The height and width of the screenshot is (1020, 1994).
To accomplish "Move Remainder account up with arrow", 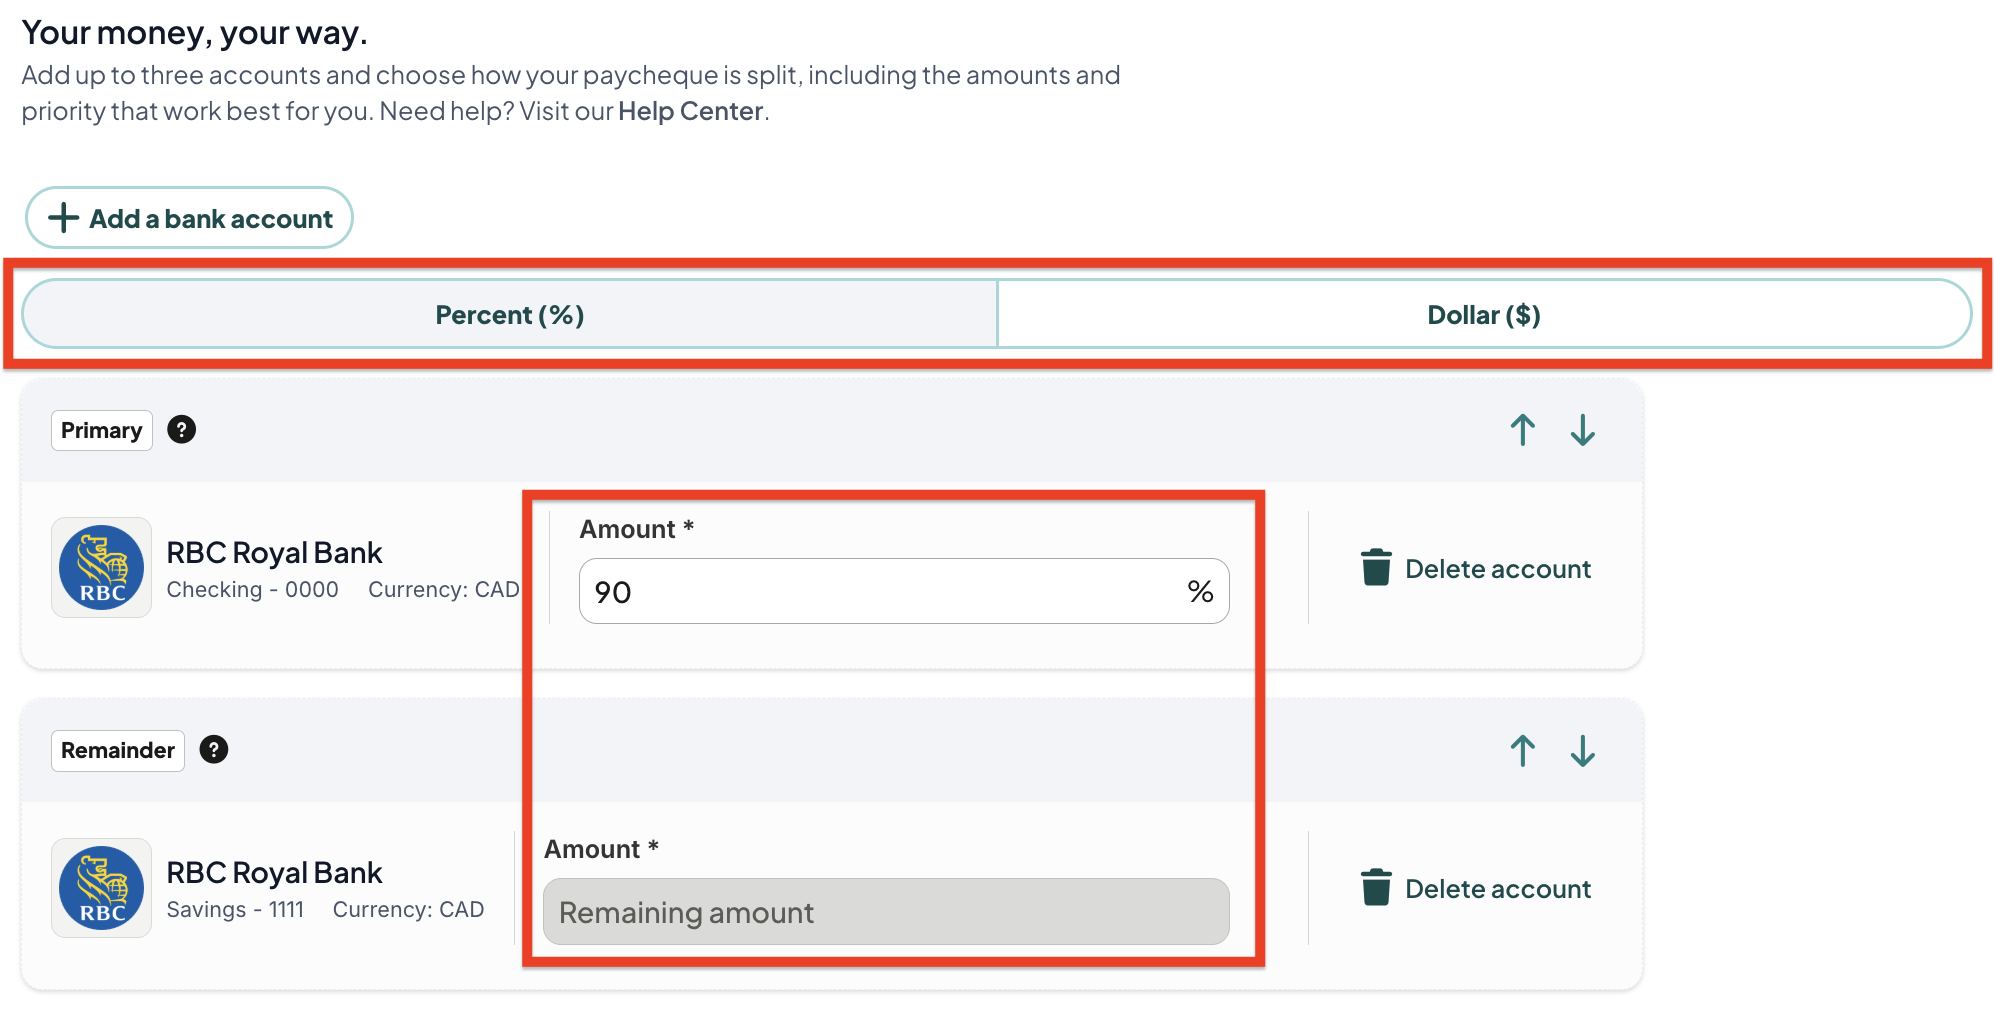I will (x=1523, y=750).
